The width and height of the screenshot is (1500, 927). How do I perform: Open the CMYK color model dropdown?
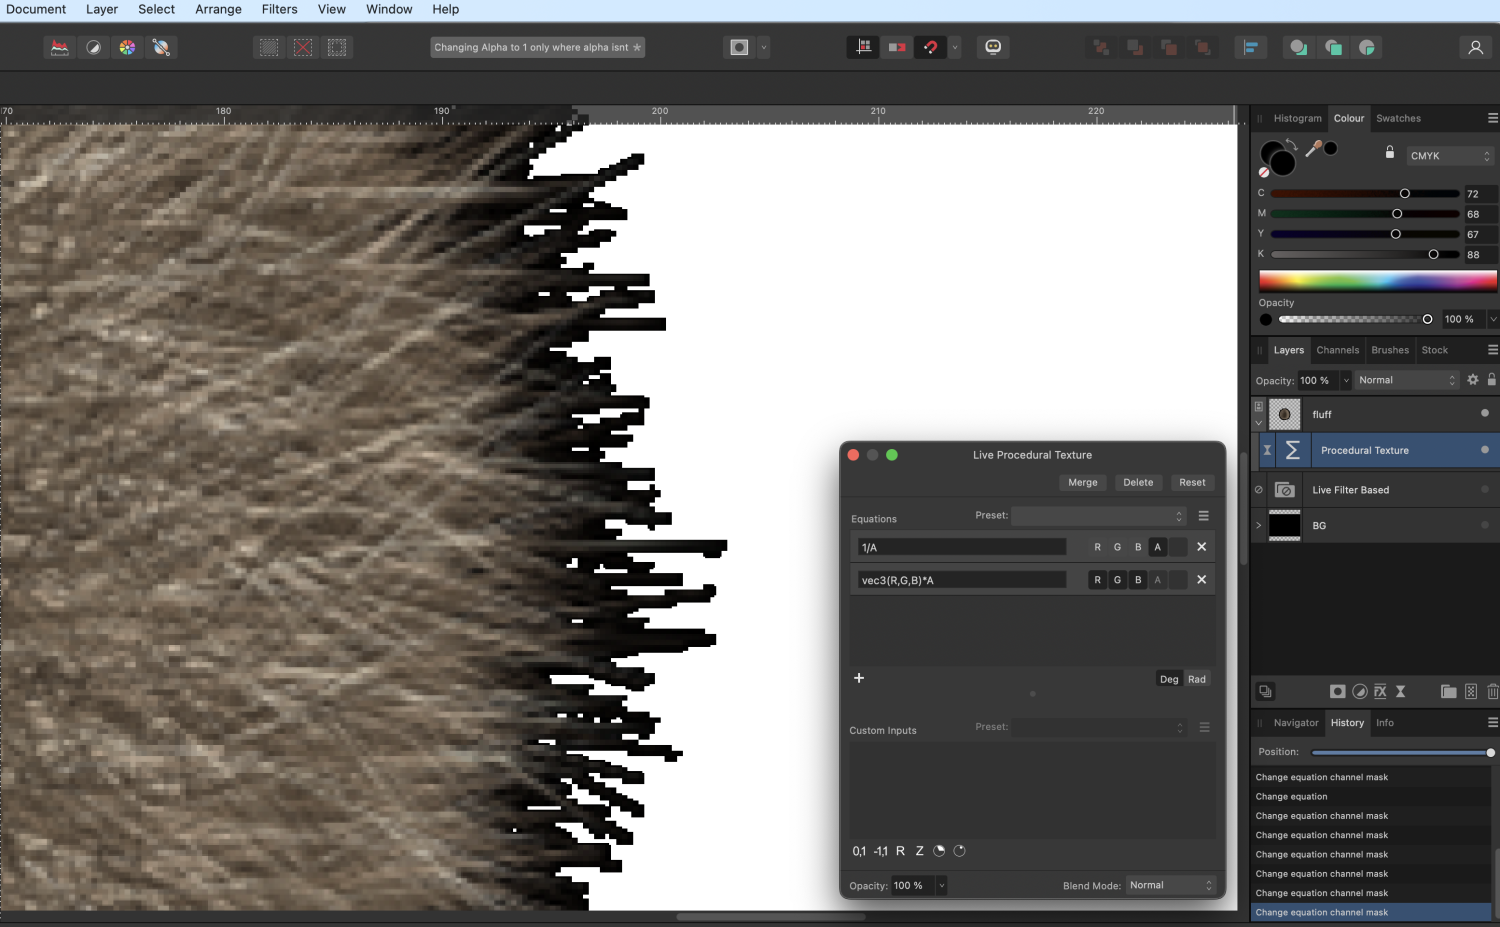pos(1448,155)
